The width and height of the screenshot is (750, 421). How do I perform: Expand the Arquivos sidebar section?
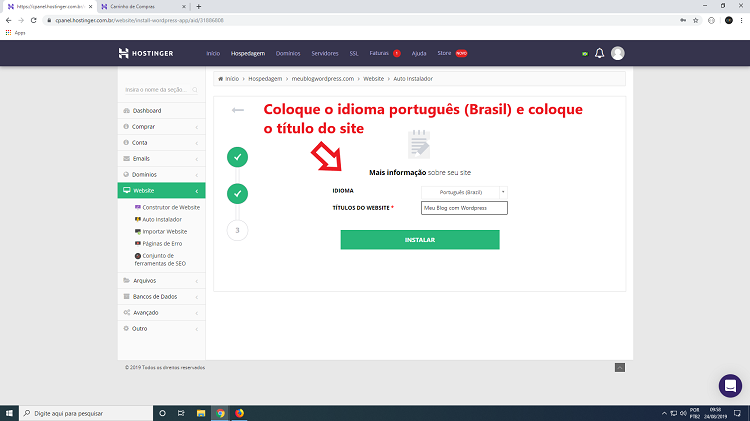click(161, 281)
